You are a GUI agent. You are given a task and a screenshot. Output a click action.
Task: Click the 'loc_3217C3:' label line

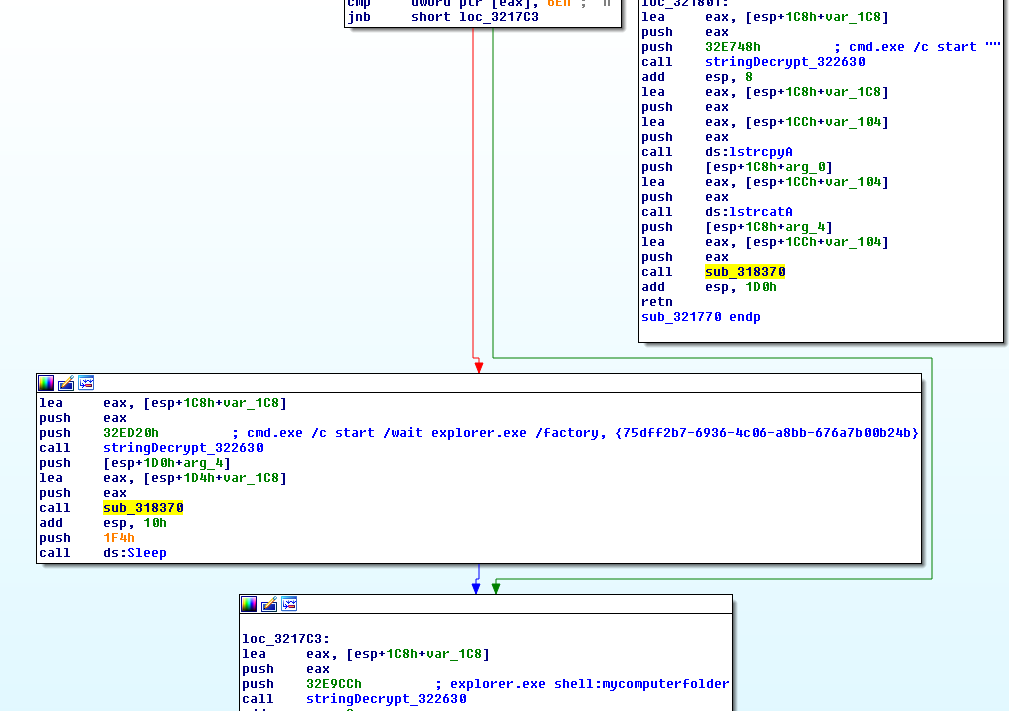(x=286, y=639)
